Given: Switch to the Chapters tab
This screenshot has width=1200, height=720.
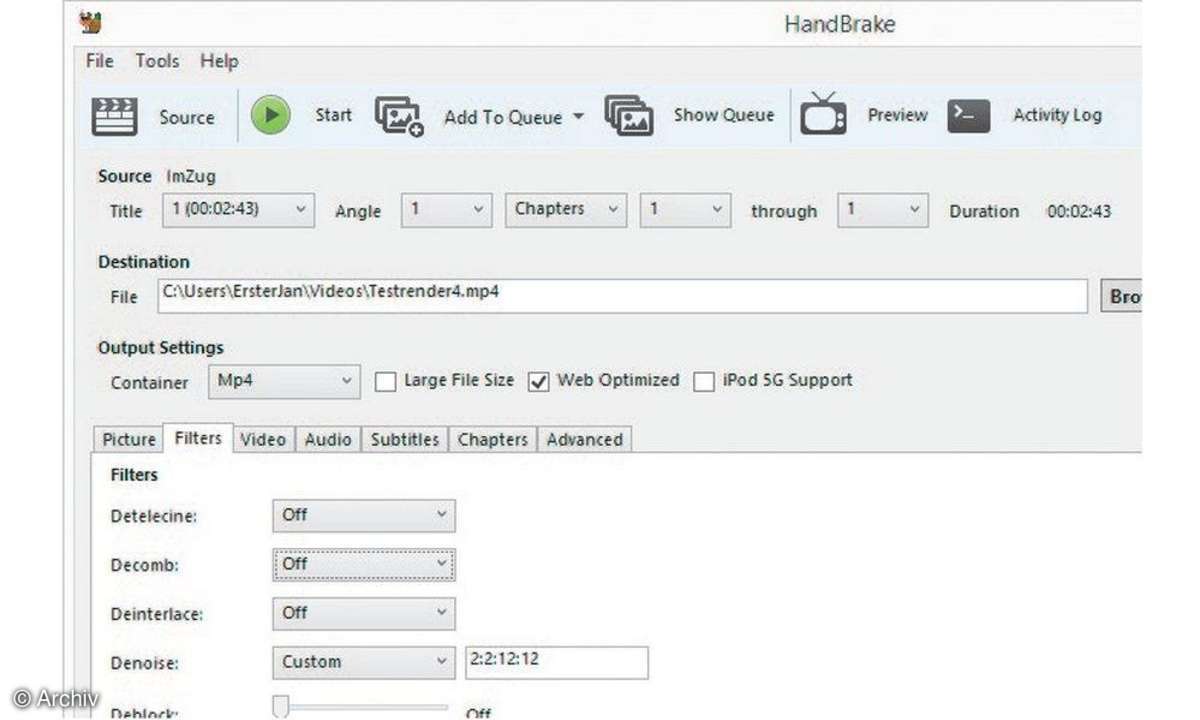Looking at the screenshot, I should [492, 439].
